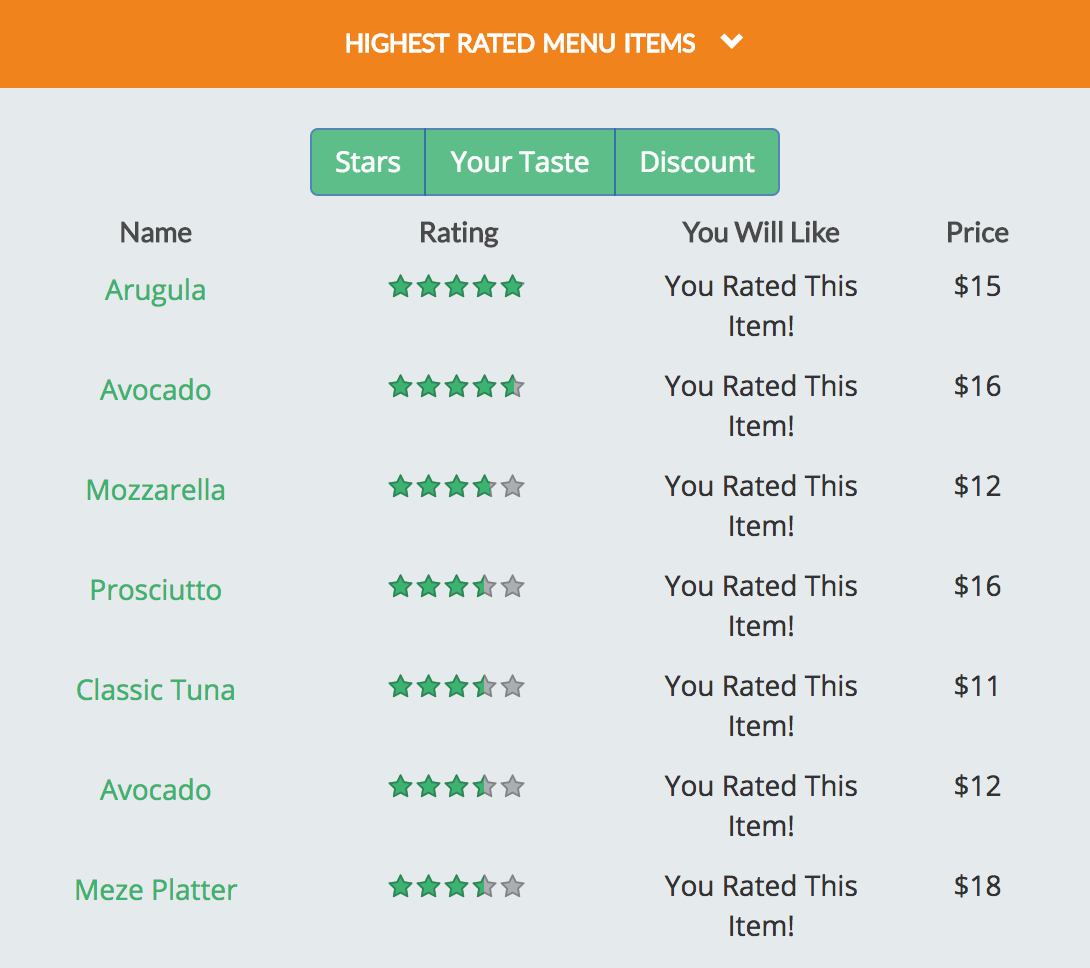Click the first star of $12 Avocado
The width and height of the screenshot is (1090, 968).
[400, 786]
